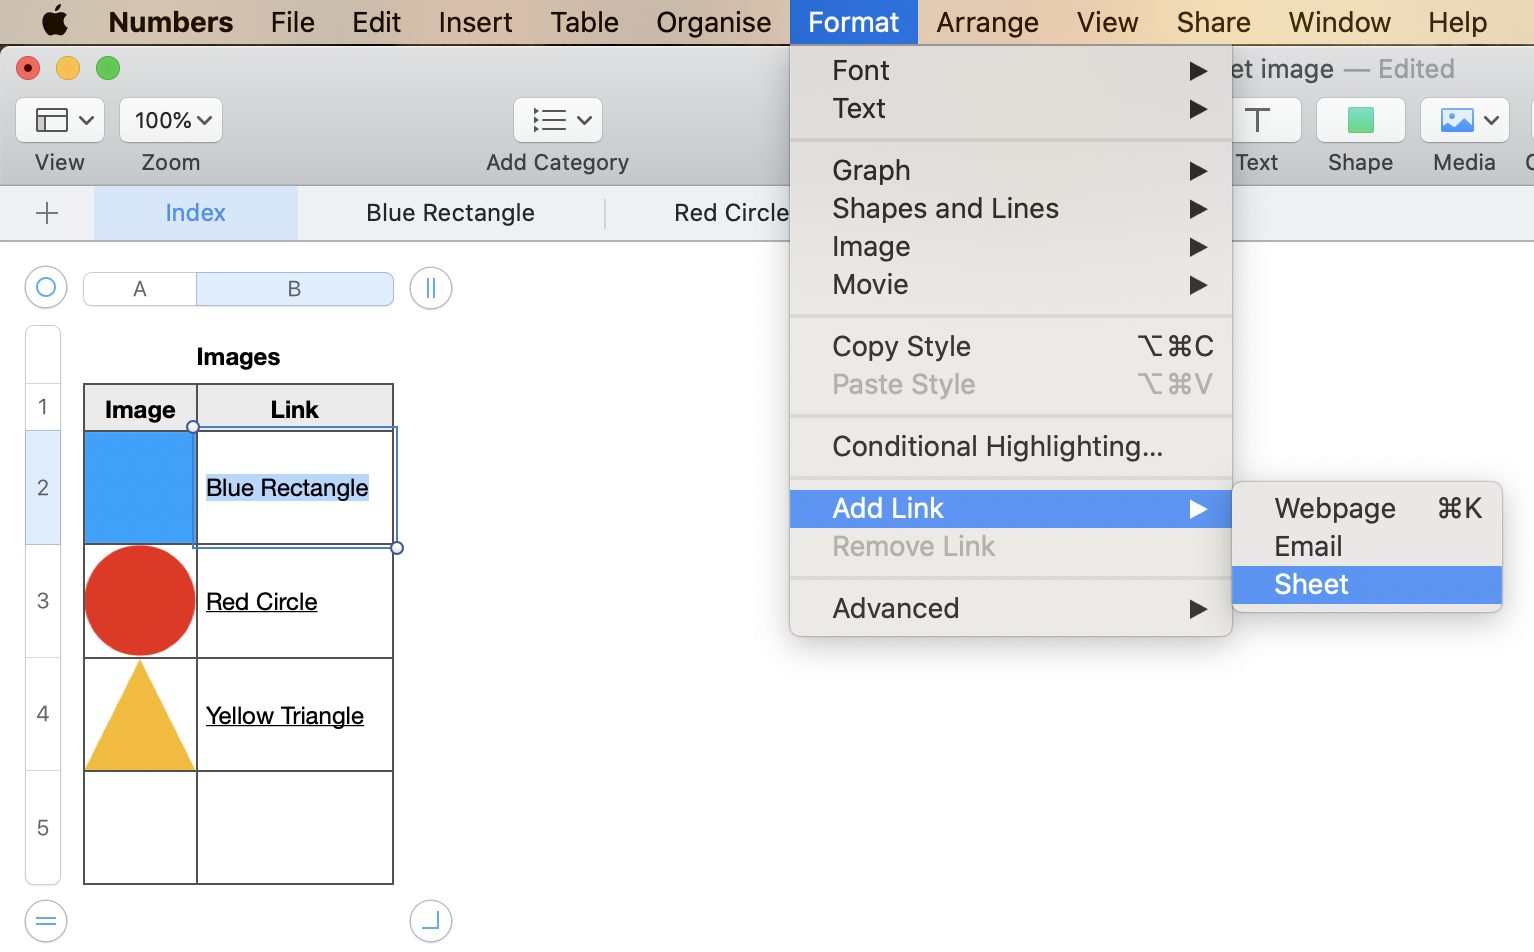Image resolution: width=1534 pixels, height=952 pixels.
Task: Select the blue rectangle image cell
Action: (x=140, y=488)
